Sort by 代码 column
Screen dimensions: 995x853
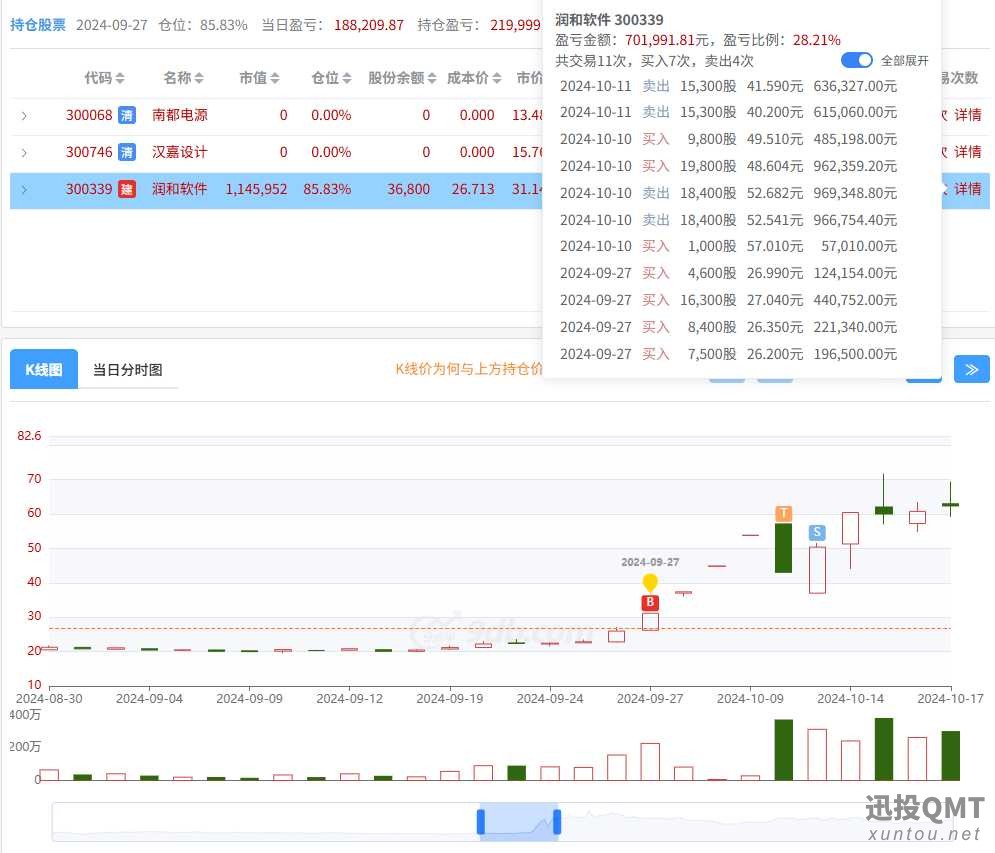(105, 78)
